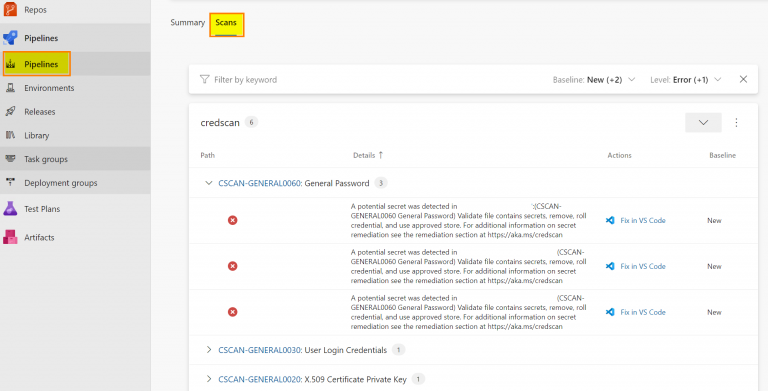The height and width of the screenshot is (391, 768).
Task: Click the Deployment groups icon
Action: click(x=10, y=182)
